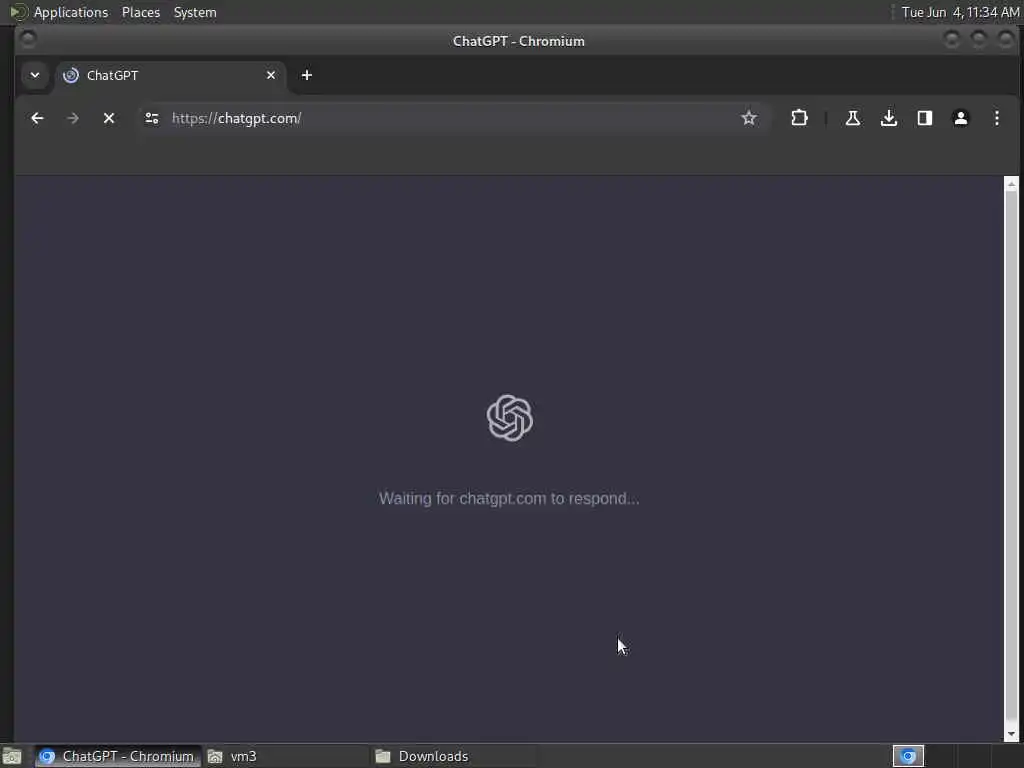This screenshot has height=768, width=1024.
Task: Click the Applications menu logo icon
Action: pos(18,12)
